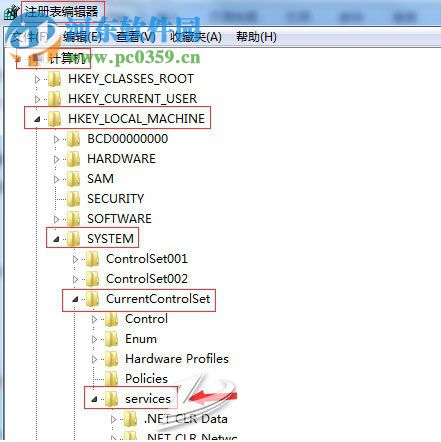Select the BCD00000000 key label
The image size is (441, 442).
128,139
